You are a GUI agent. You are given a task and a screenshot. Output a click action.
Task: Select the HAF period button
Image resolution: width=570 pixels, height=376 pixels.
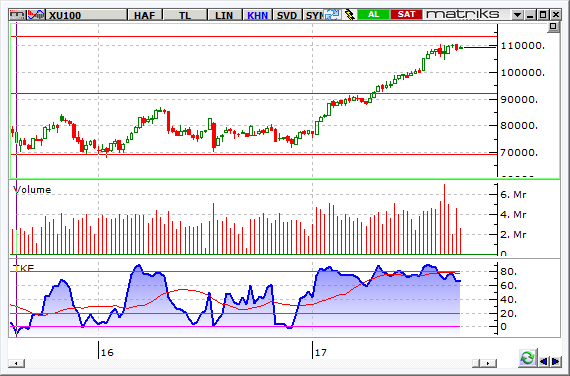145,15
